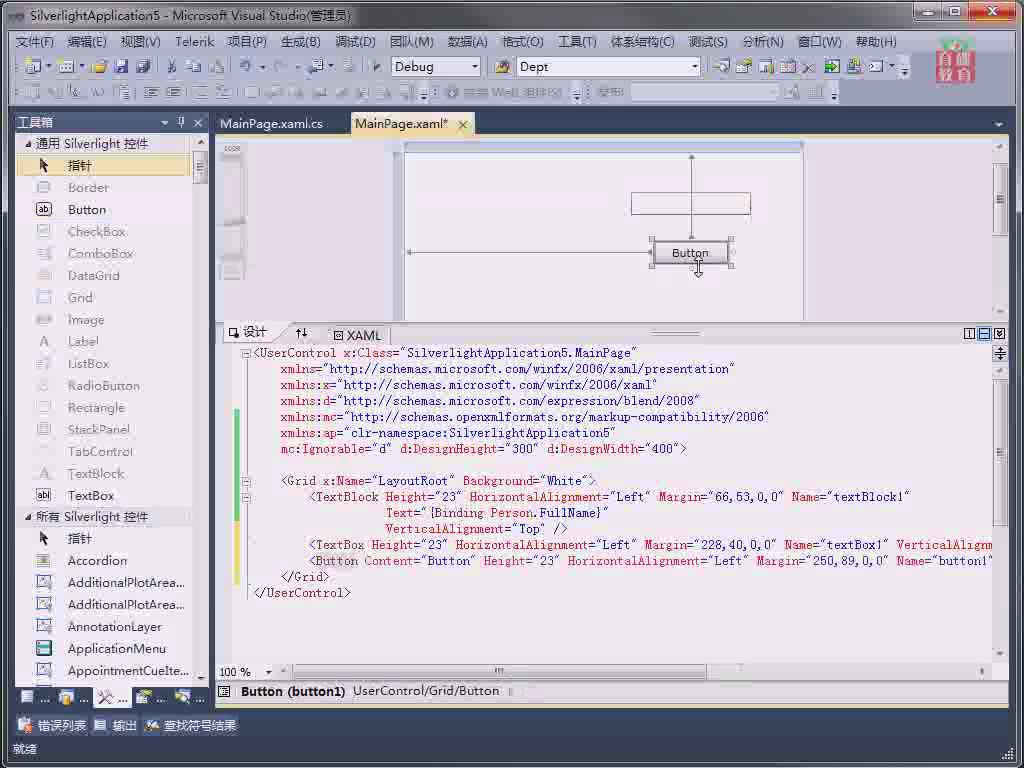
Task: Select ApplicationMenu control in the toolbox
Action: pyautogui.click(x=104, y=648)
